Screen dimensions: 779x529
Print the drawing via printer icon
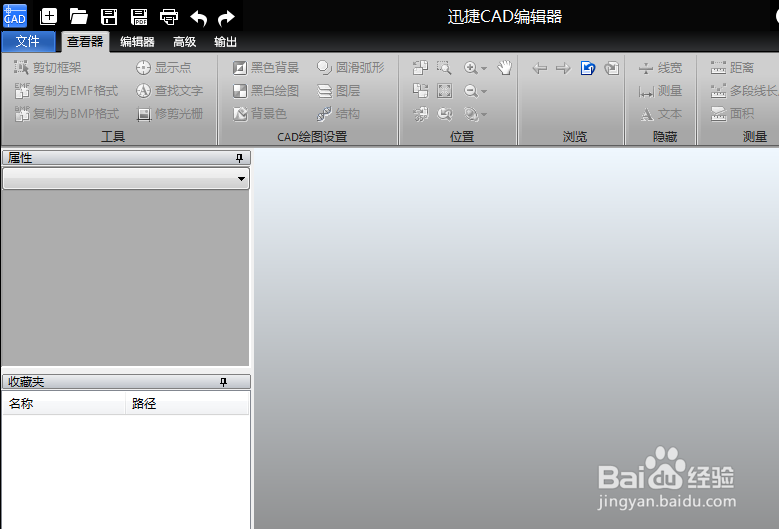tap(169, 17)
